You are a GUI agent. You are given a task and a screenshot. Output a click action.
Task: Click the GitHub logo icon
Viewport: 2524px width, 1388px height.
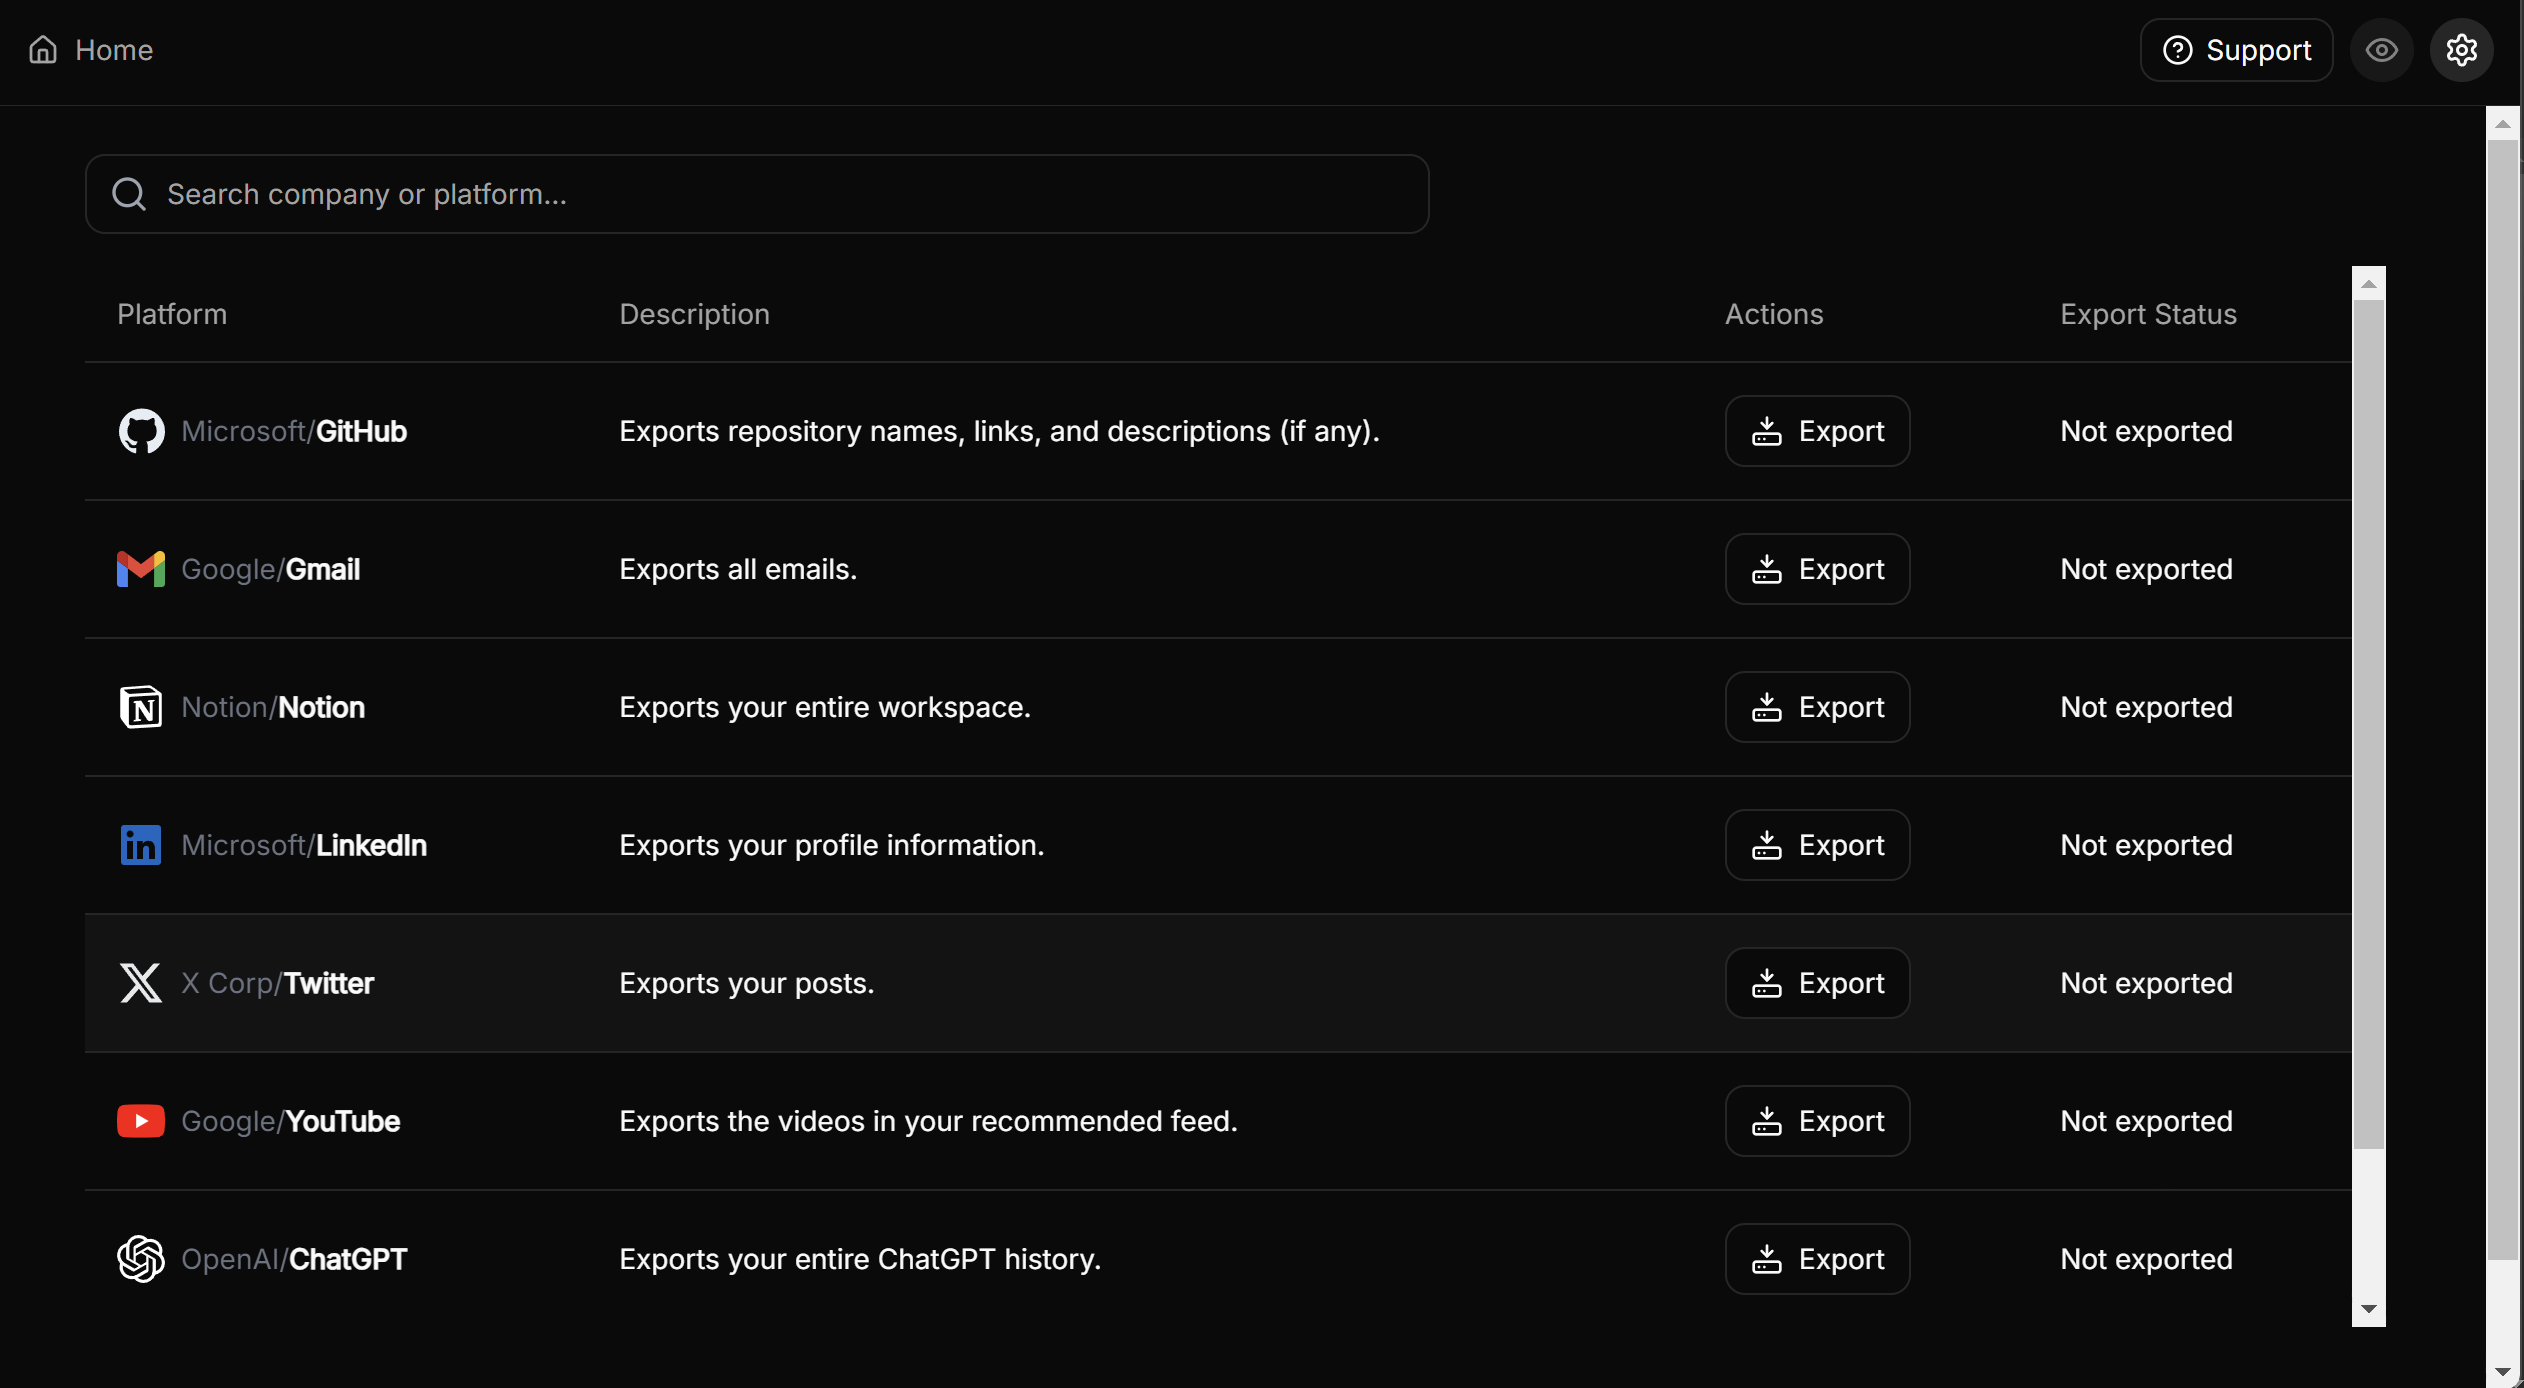coord(141,431)
